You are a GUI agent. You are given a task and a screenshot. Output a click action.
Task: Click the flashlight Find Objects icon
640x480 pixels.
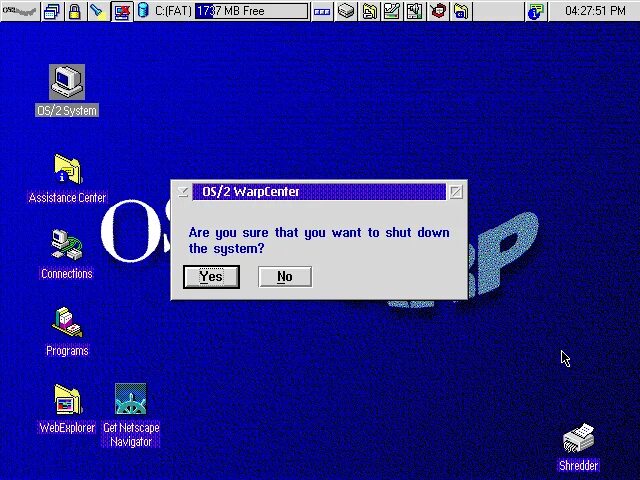pos(98,11)
